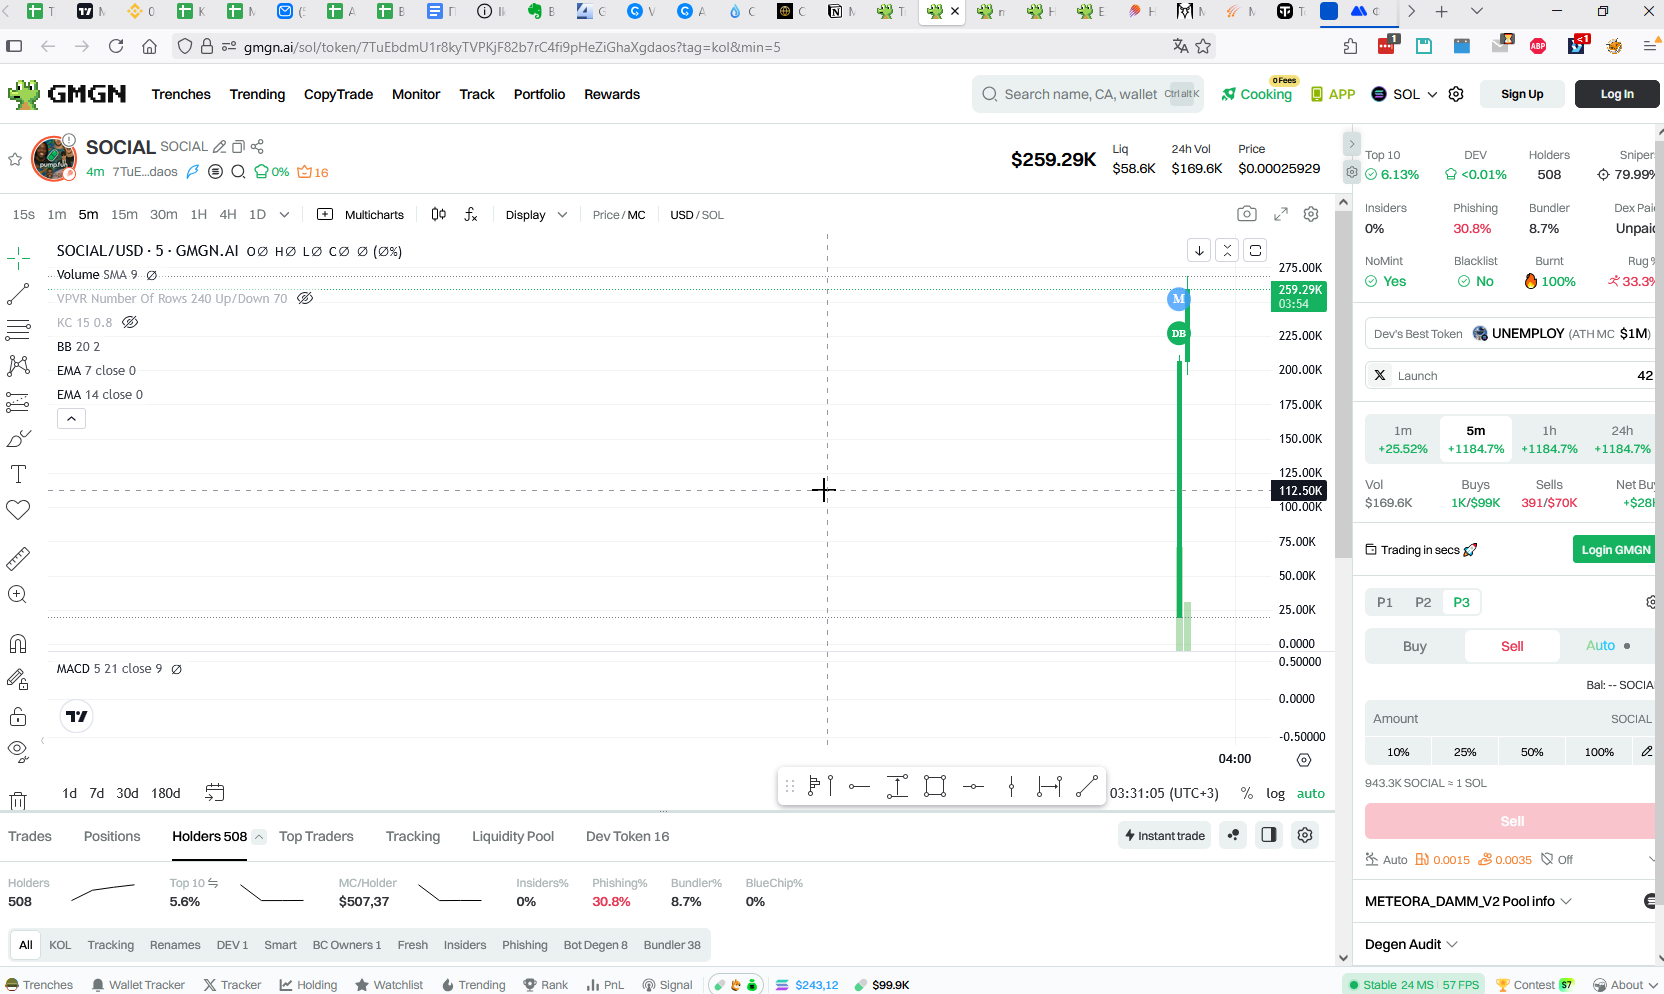Open global settings gear in header
1664x994 pixels.
1456,94
